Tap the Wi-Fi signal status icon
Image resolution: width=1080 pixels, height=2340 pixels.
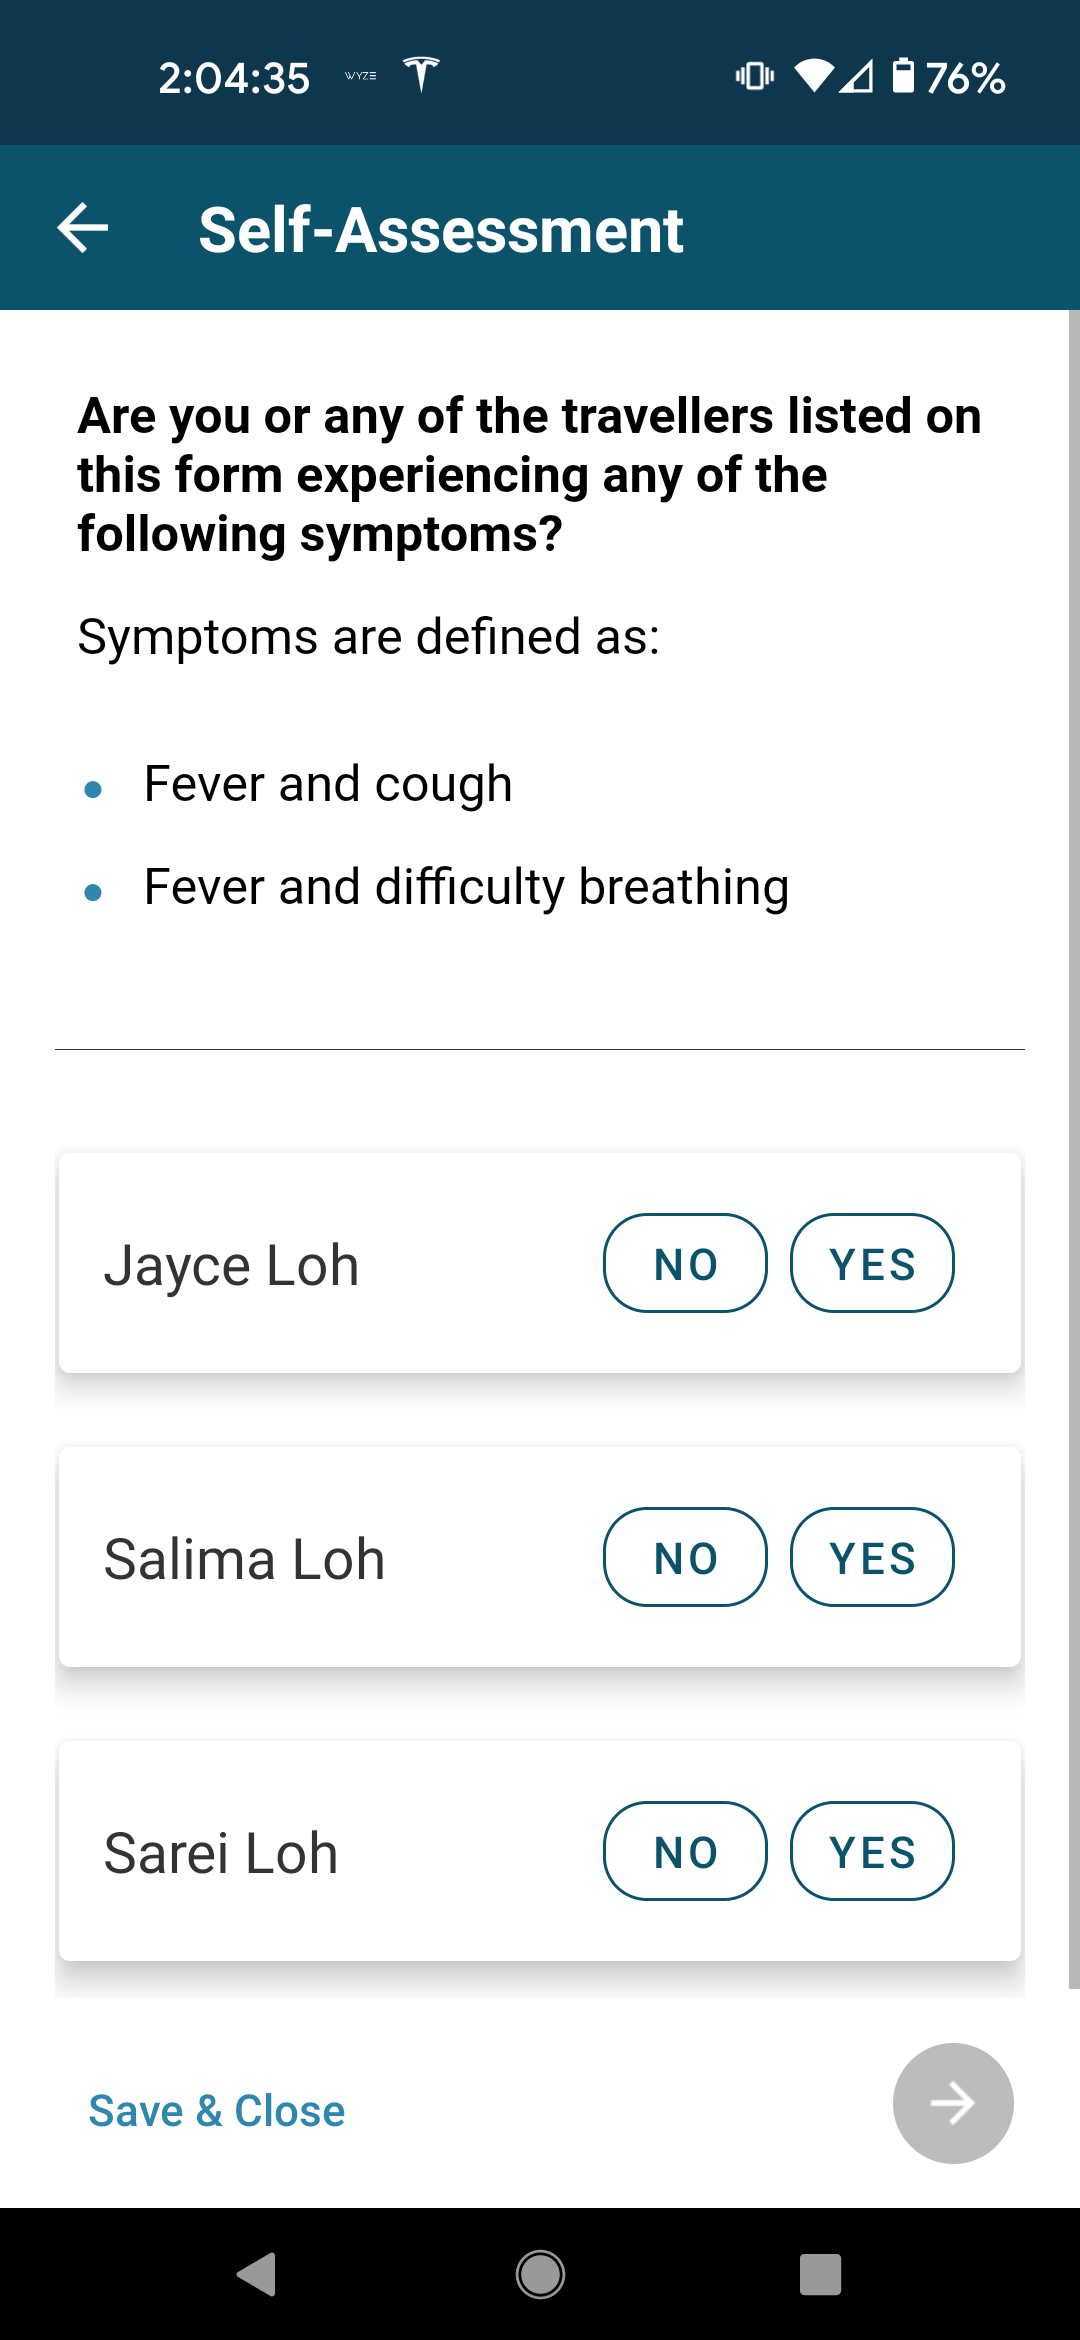click(x=814, y=76)
